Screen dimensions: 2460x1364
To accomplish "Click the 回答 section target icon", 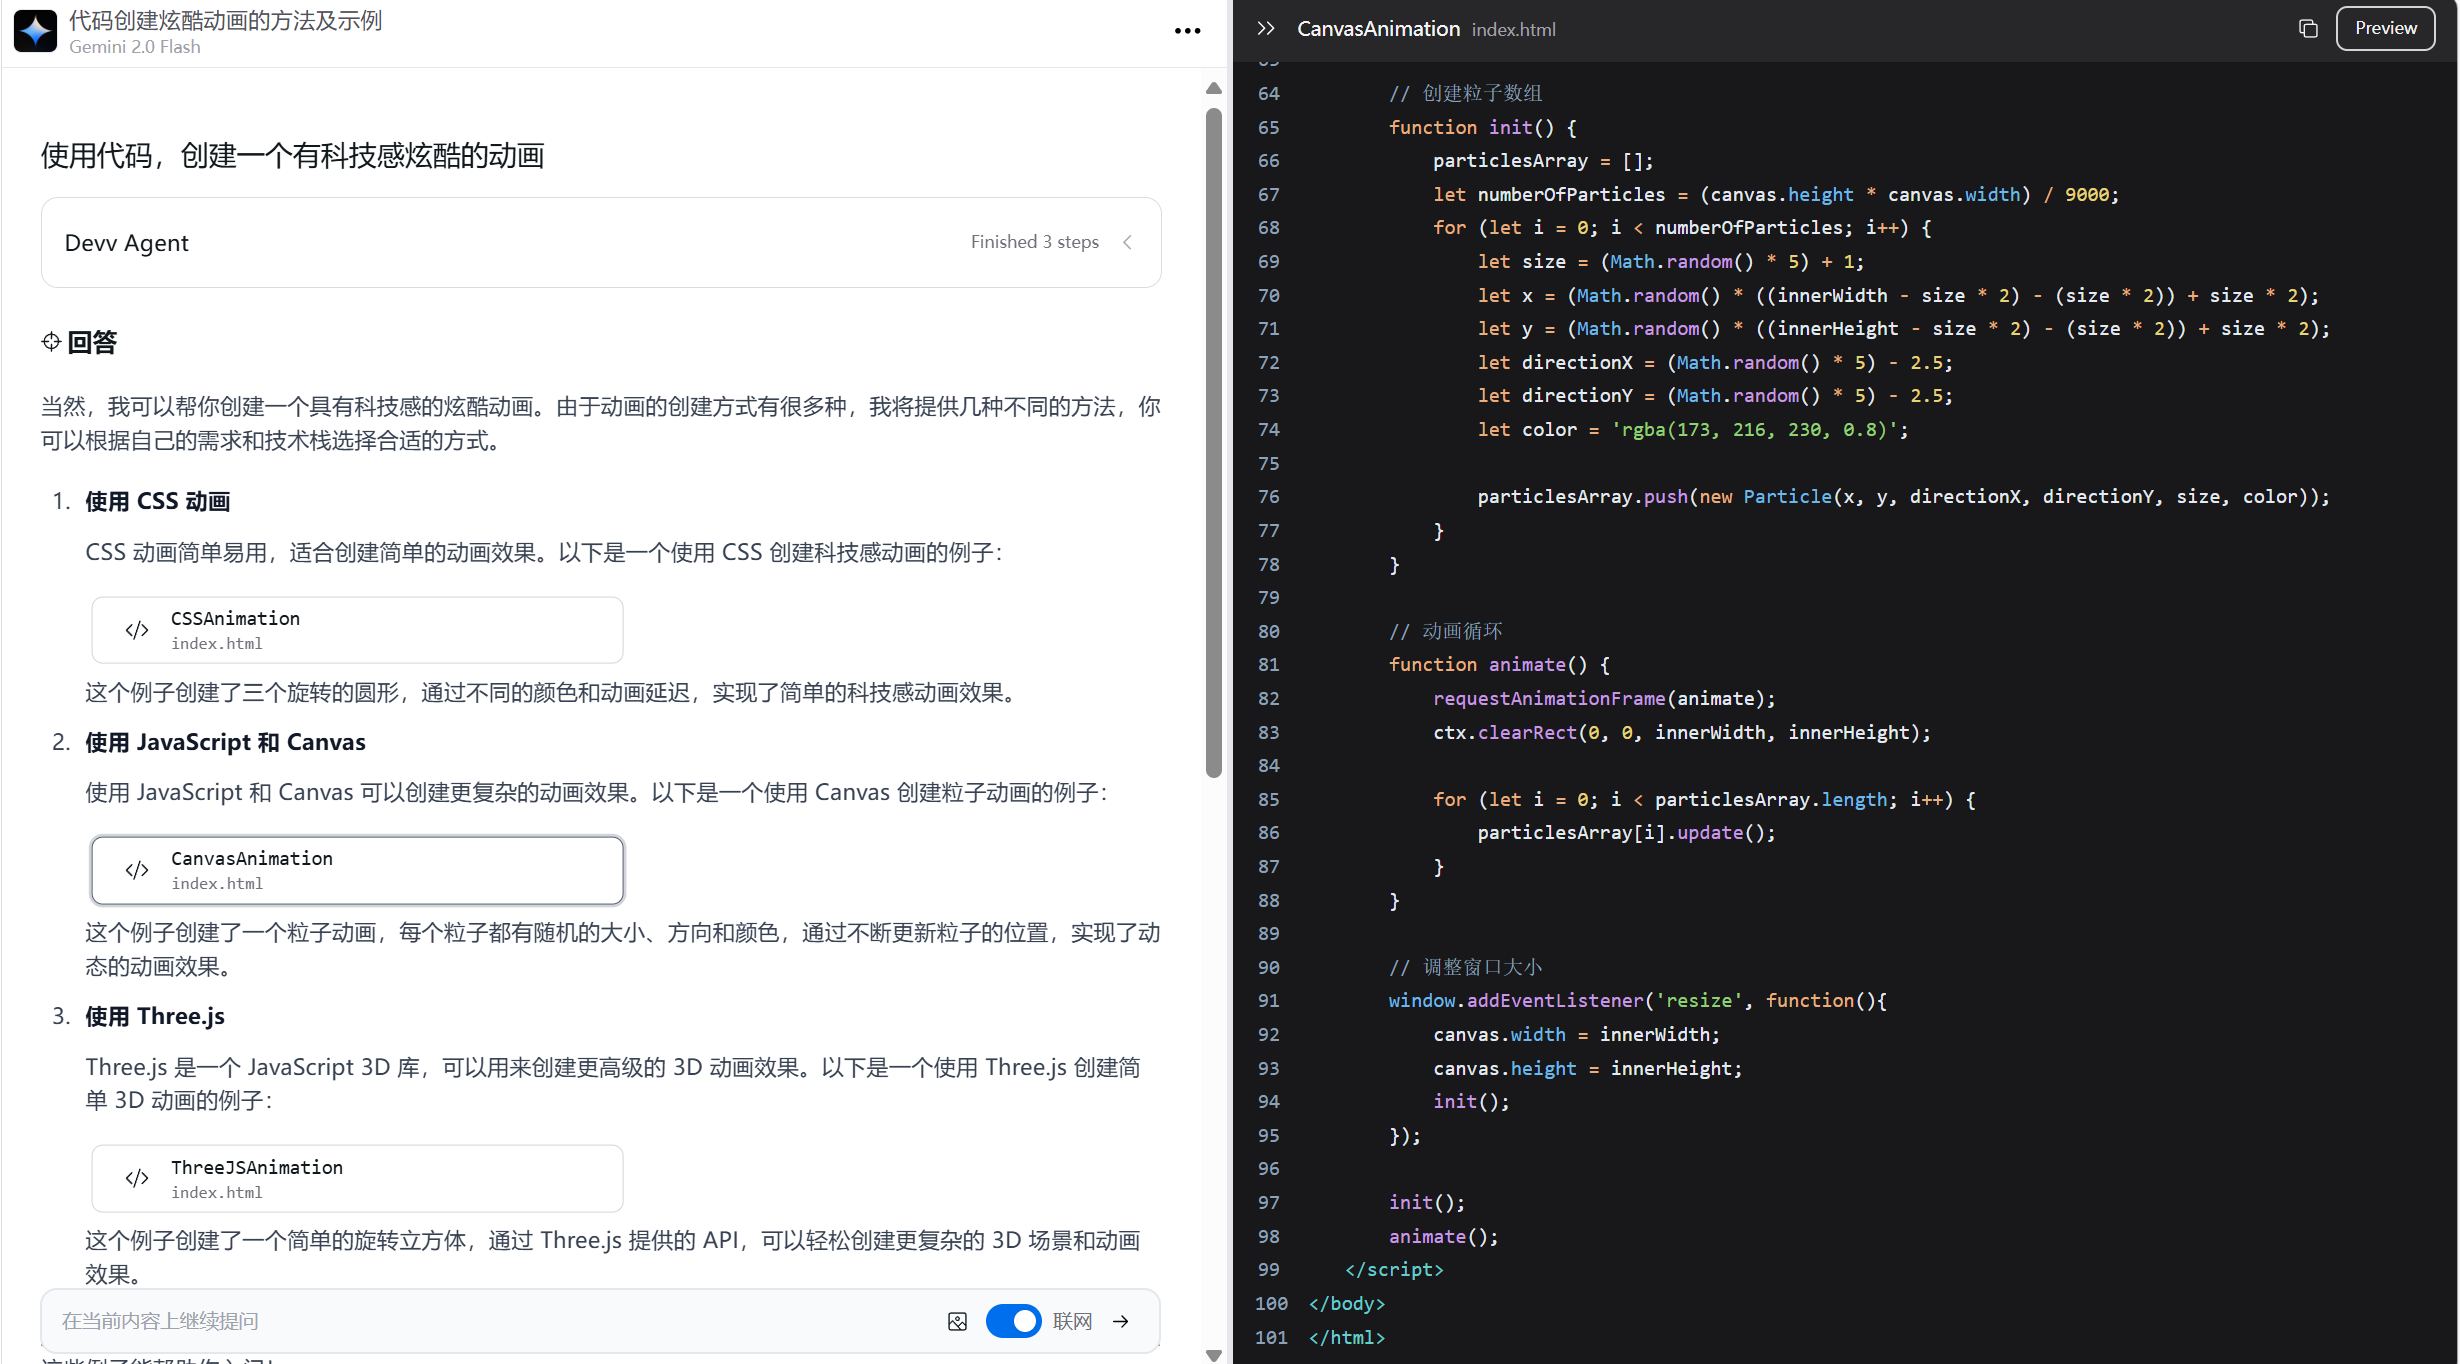I will [51, 342].
